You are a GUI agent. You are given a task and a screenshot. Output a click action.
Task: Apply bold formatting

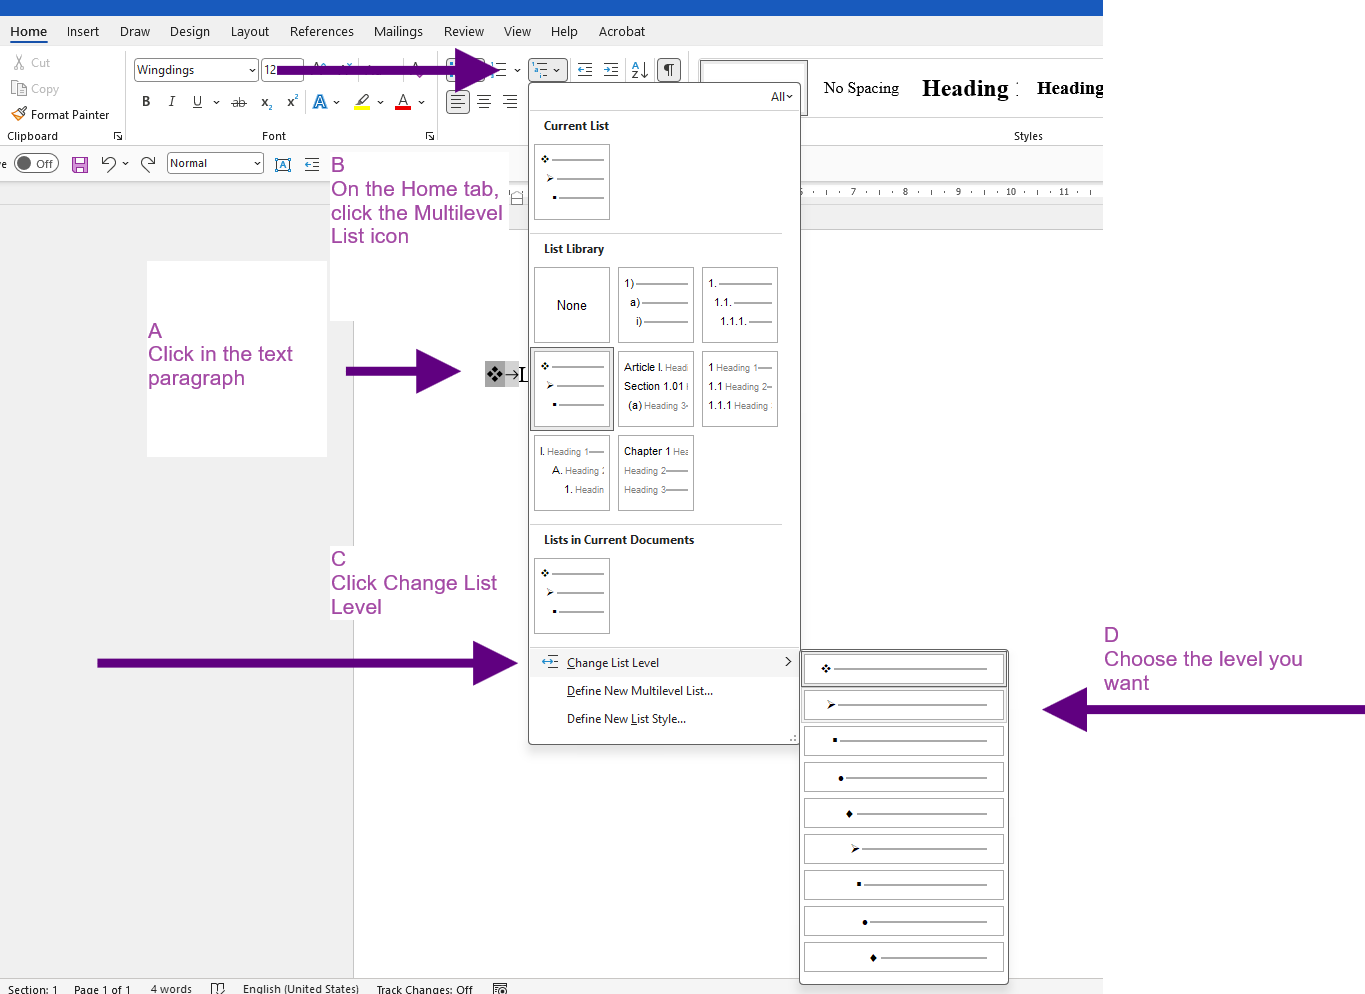(x=146, y=102)
